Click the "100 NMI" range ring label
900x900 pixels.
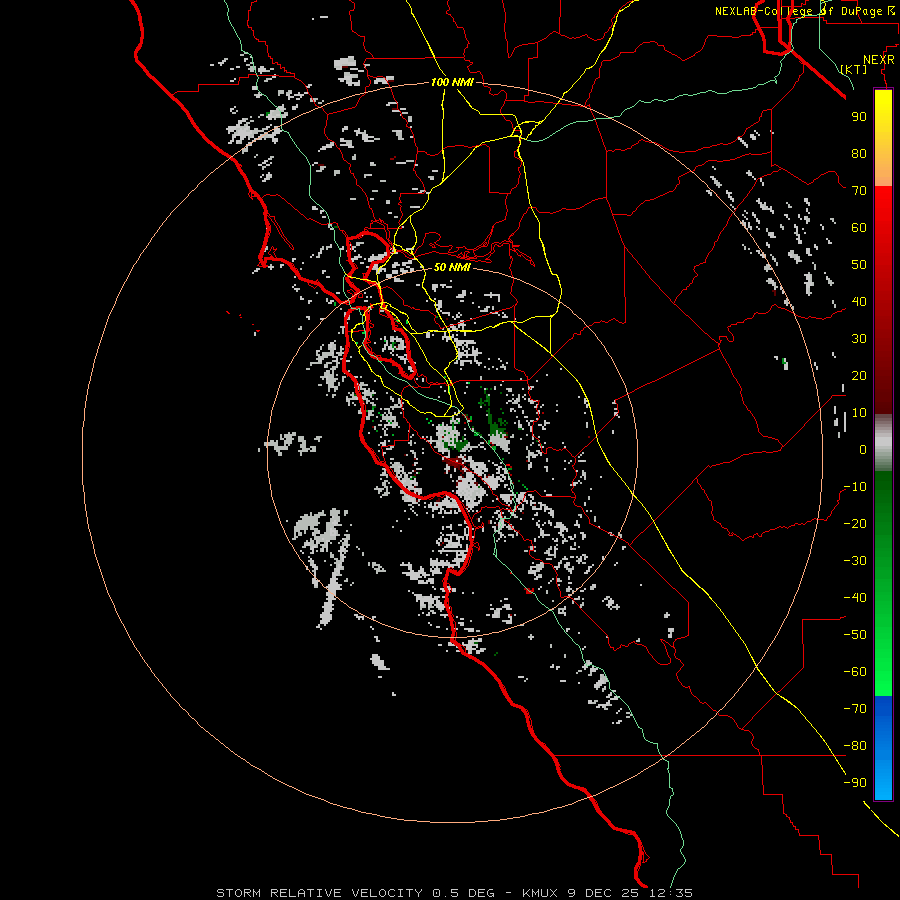(x=452, y=82)
